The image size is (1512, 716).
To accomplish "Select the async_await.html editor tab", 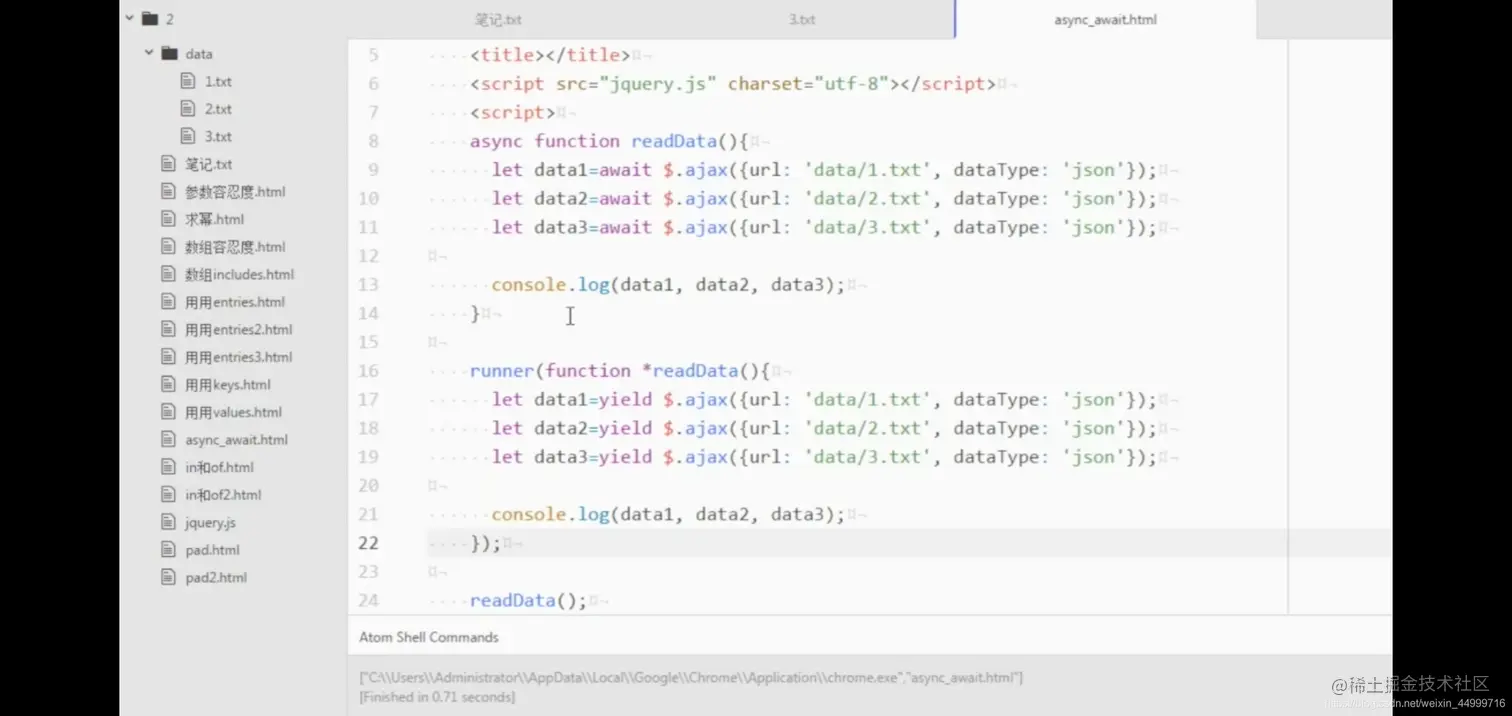I will [x=1105, y=19].
